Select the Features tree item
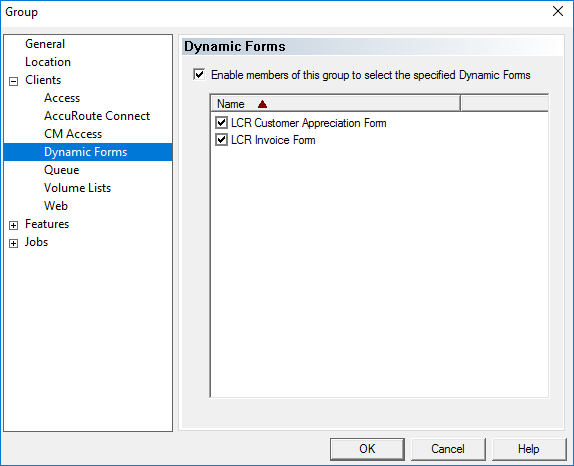This screenshot has width=574, height=466. coord(47,224)
